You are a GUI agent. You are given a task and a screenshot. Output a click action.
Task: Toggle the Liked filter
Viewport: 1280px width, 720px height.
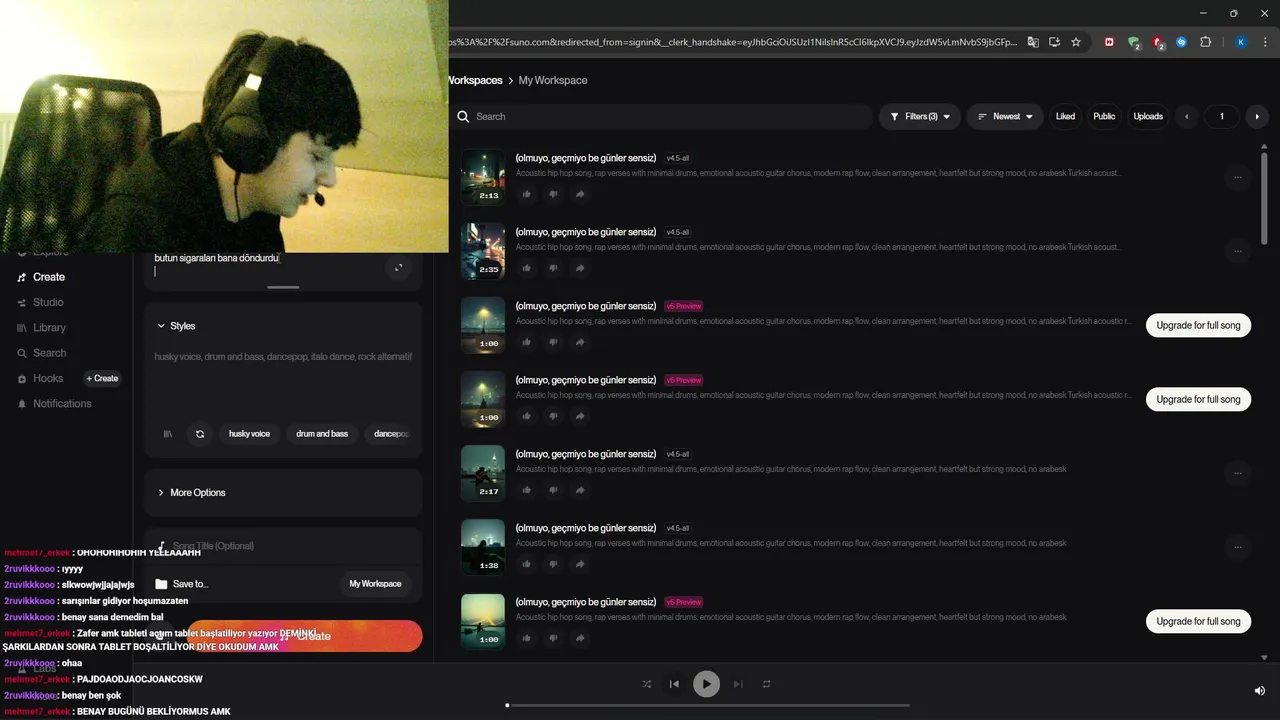click(x=1065, y=117)
